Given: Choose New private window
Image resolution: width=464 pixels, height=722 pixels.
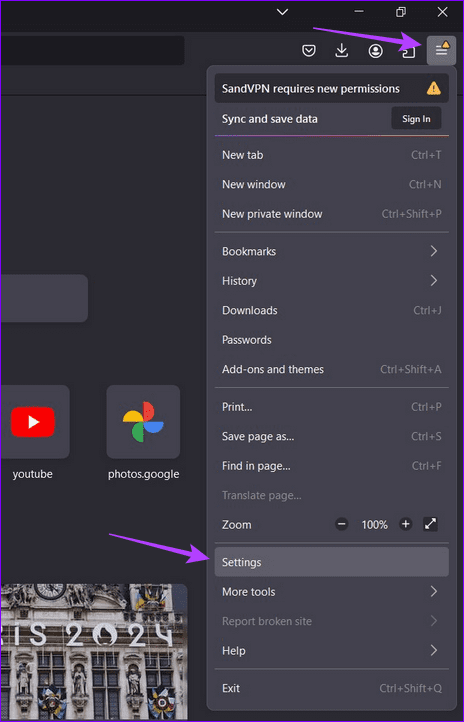Looking at the screenshot, I should tap(331, 214).
